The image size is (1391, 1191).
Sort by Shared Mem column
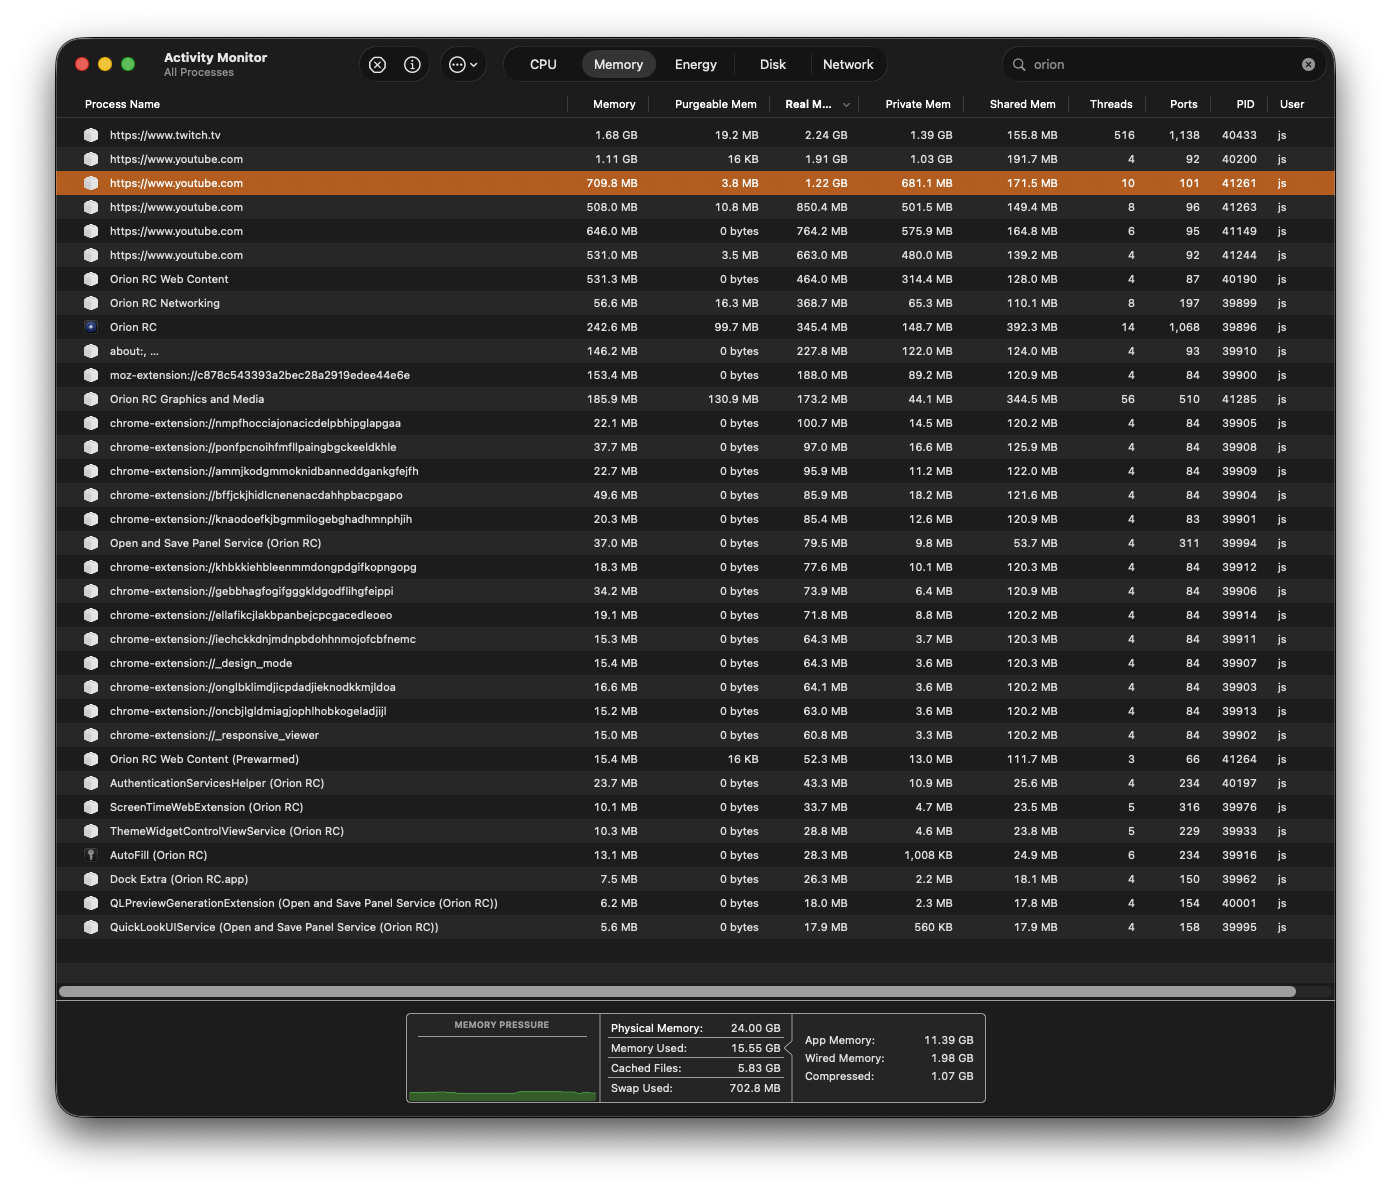pos(1022,104)
